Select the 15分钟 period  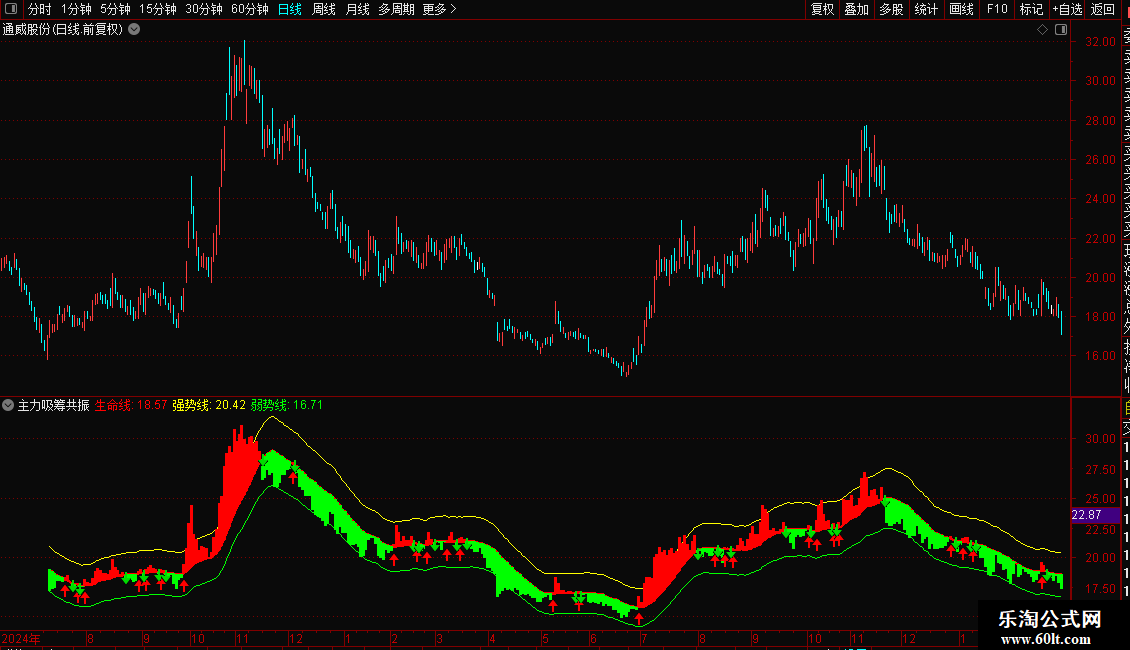coord(158,9)
